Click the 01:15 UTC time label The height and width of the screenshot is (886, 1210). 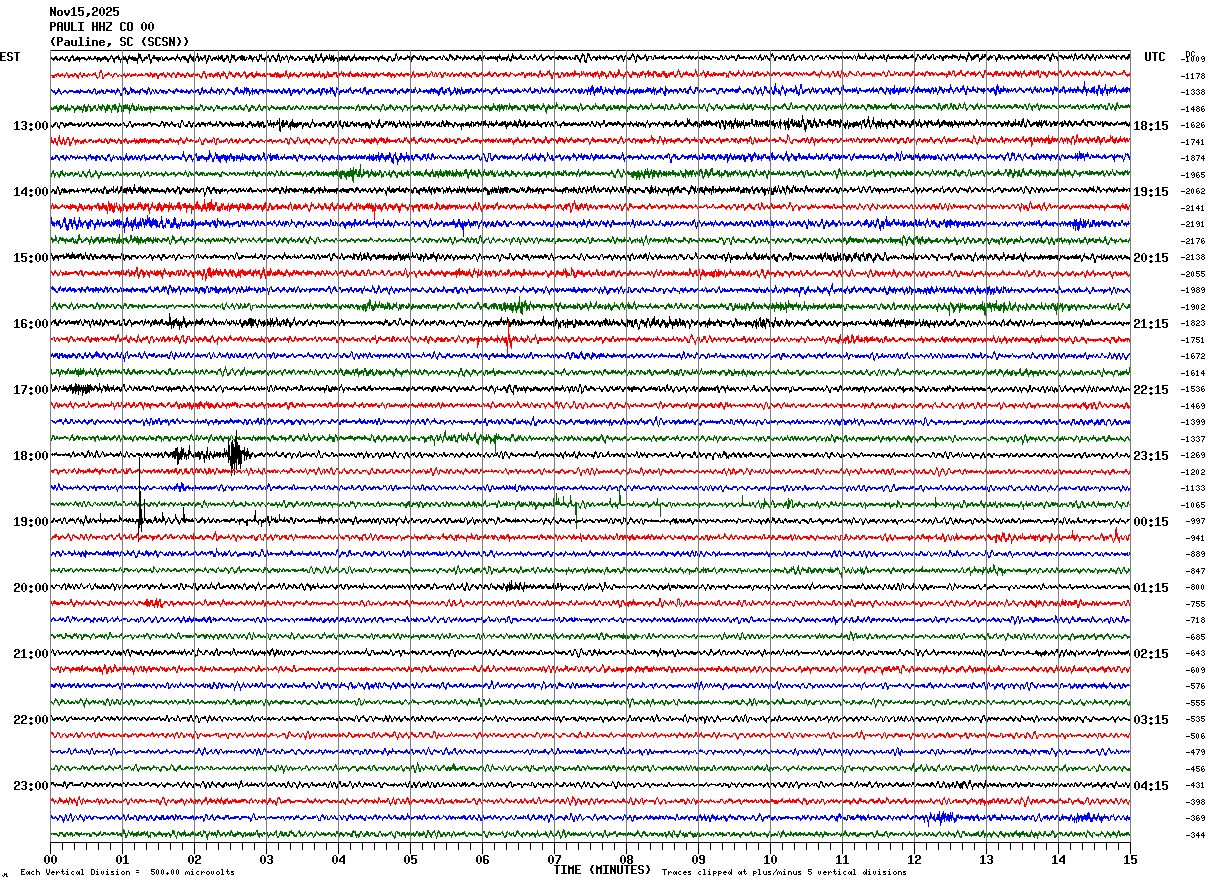[x=1151, y=587]
